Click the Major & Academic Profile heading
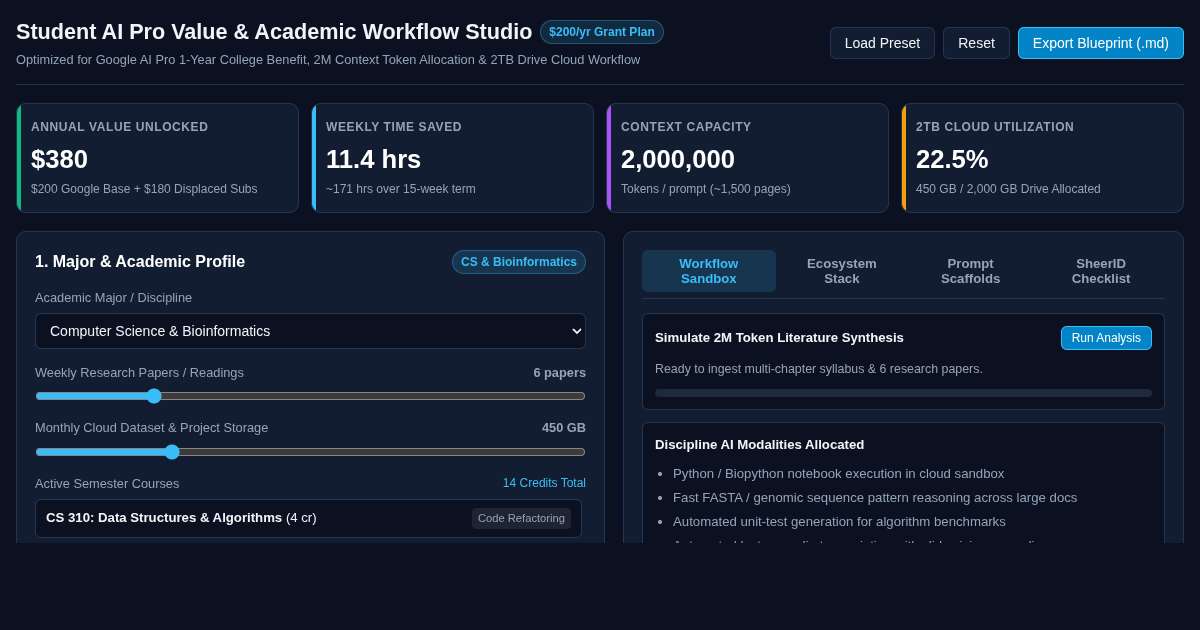The width and height of the screenshot is (1200, 630). tap(140, 262)
